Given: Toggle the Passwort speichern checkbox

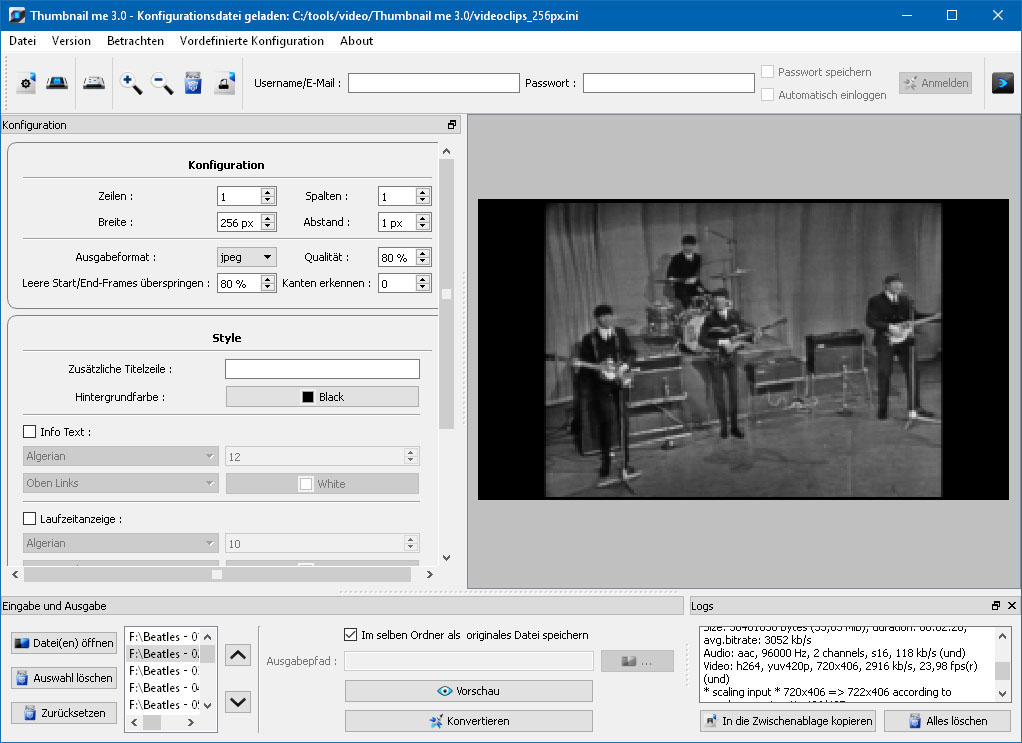Looking at the screenshot, I should (x=768, y=72).
